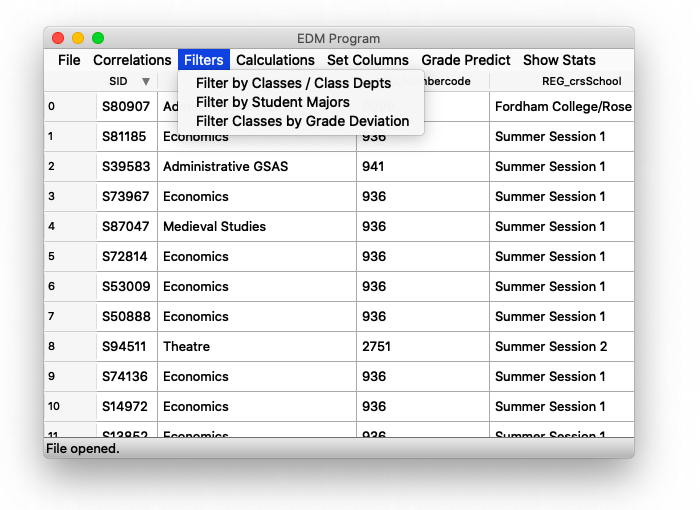The image size is (700, 510).
Task: Select the Theatre major cell
Action: (186, 347)
